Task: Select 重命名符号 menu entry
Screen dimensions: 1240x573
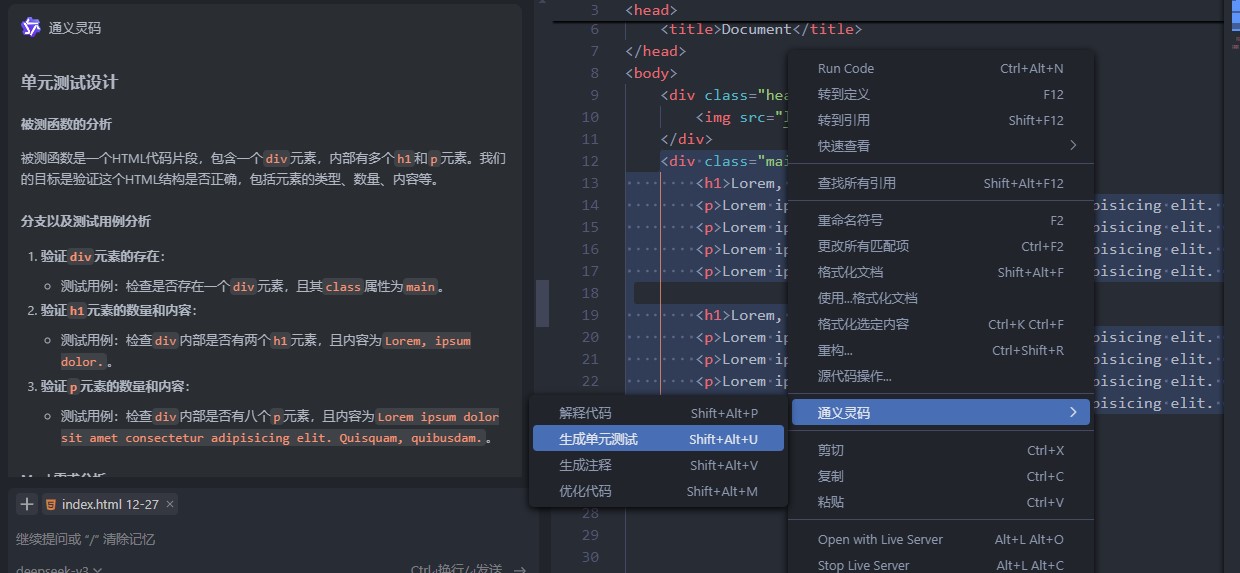Action: pos(941,220)
